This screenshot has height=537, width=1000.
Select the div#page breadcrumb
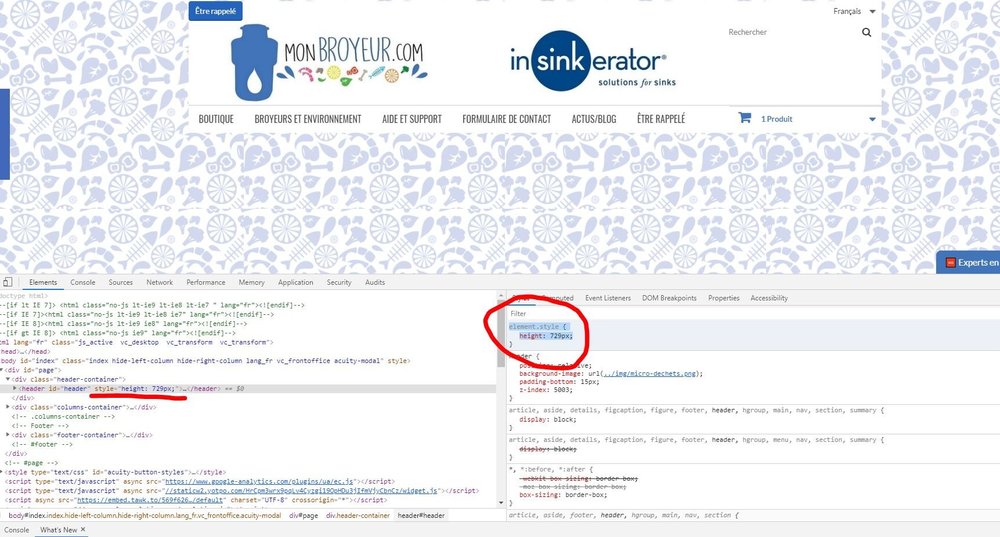click(x=304, y=515)
